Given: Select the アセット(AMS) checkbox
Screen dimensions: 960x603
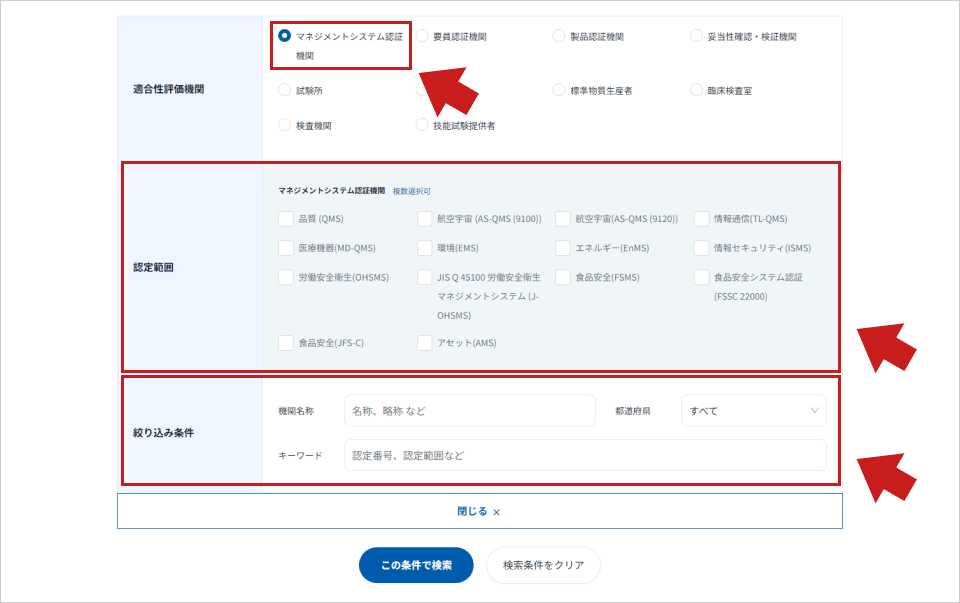Looking at the screenshot, I should click(423, 342).
